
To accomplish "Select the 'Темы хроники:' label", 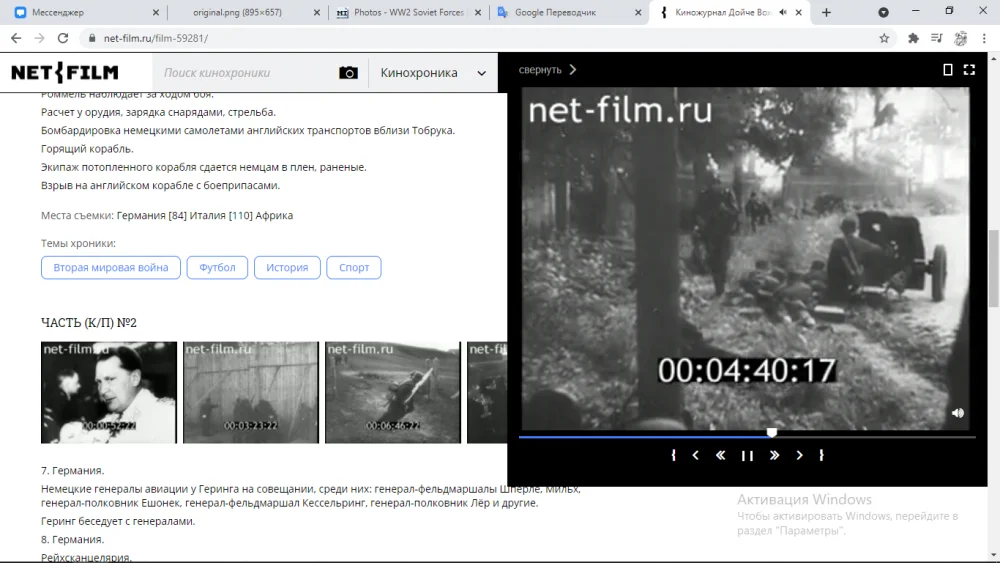I will pyautogui.click(x=78, y=243).
